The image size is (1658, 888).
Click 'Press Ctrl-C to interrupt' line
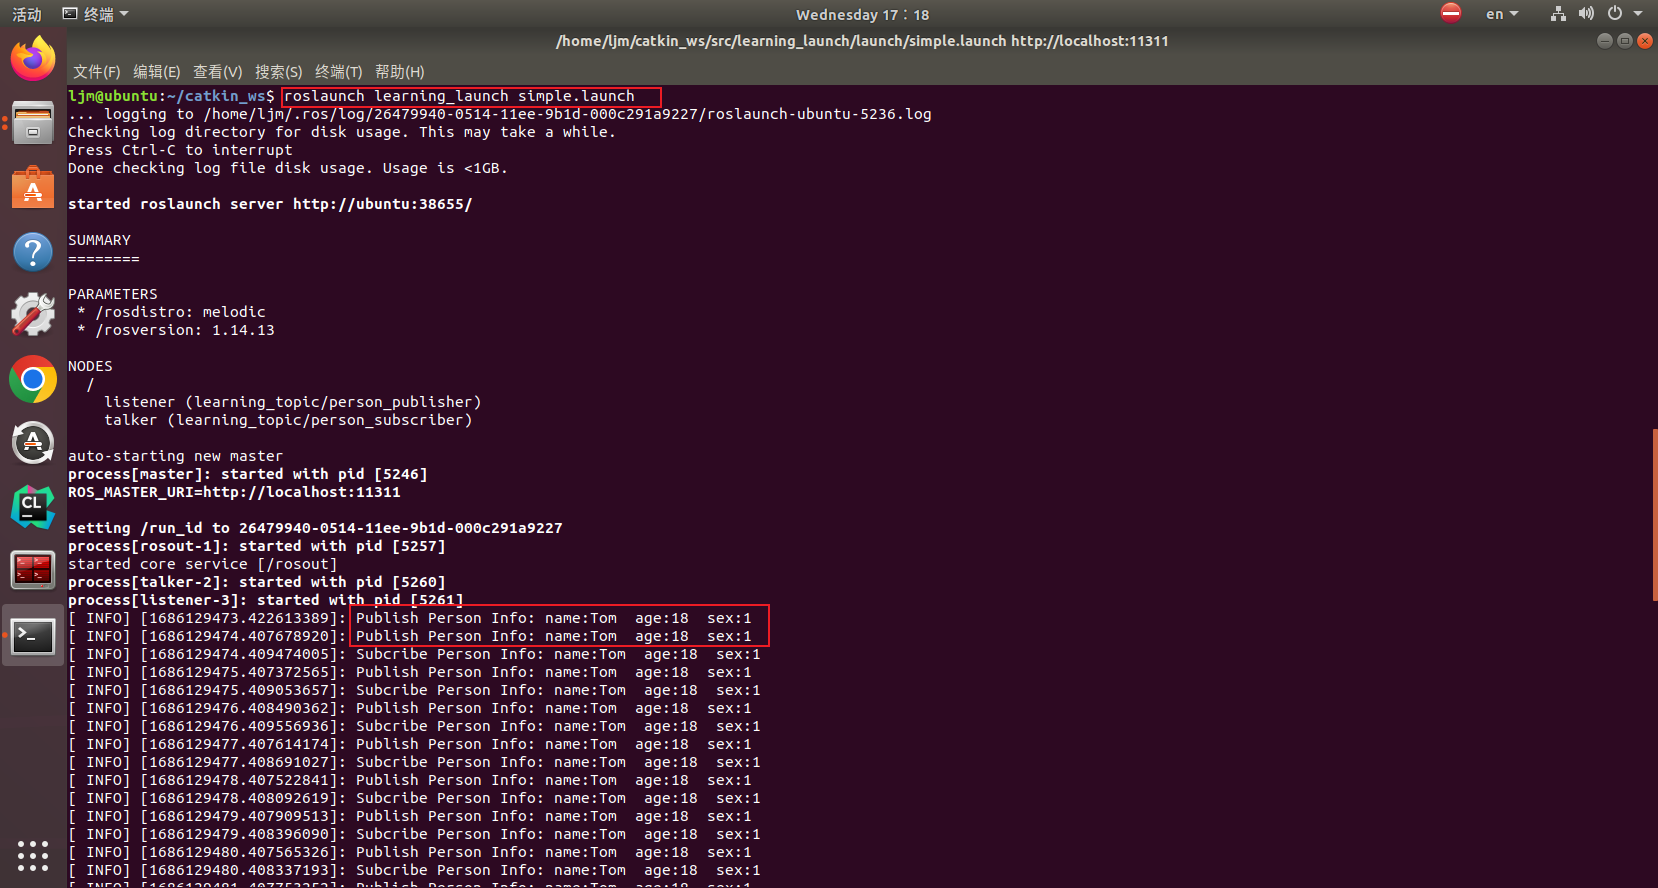coord(180,150)
